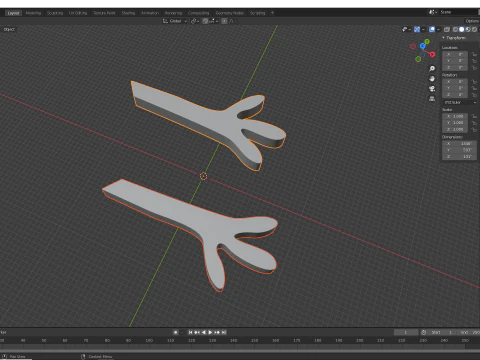Toggle X-ray view mode
Screen dimensions: 480x360
point(447,30)
